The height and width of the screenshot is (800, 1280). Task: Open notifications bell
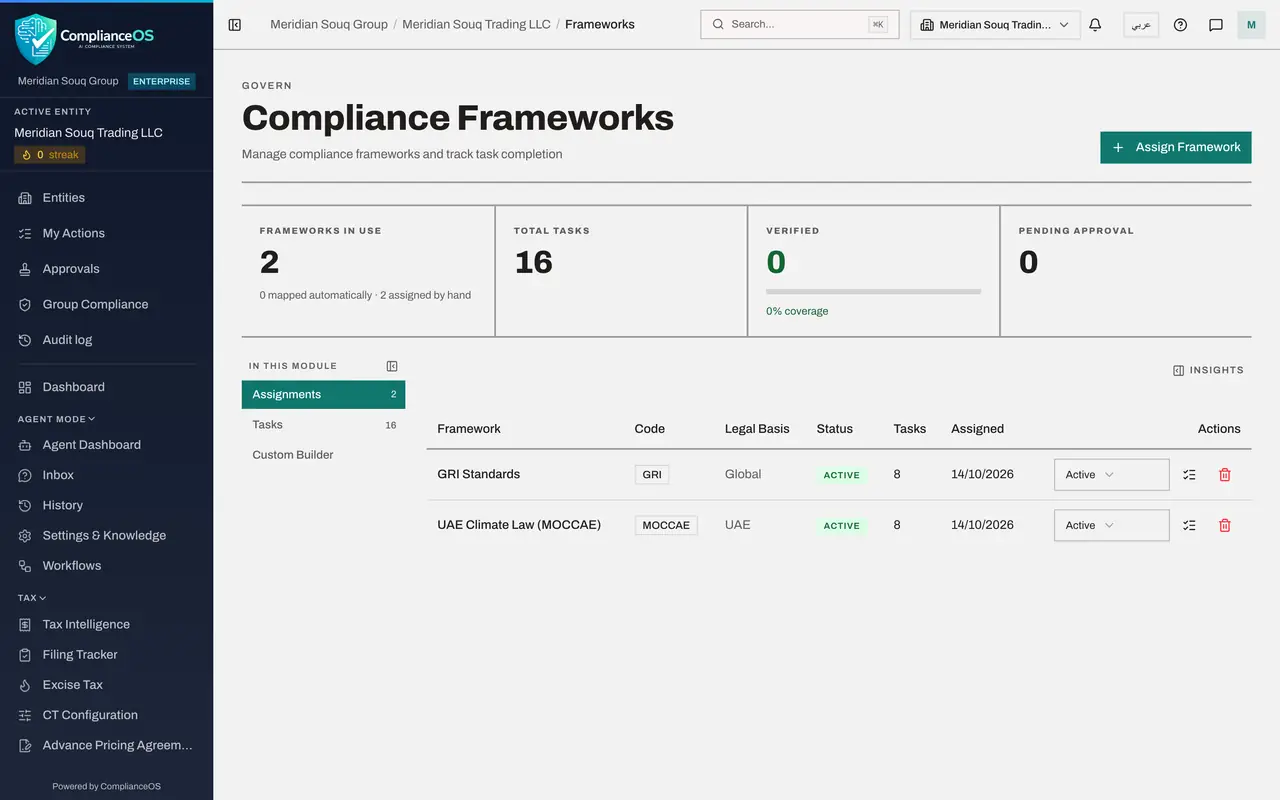click(x=1095, y=25)
